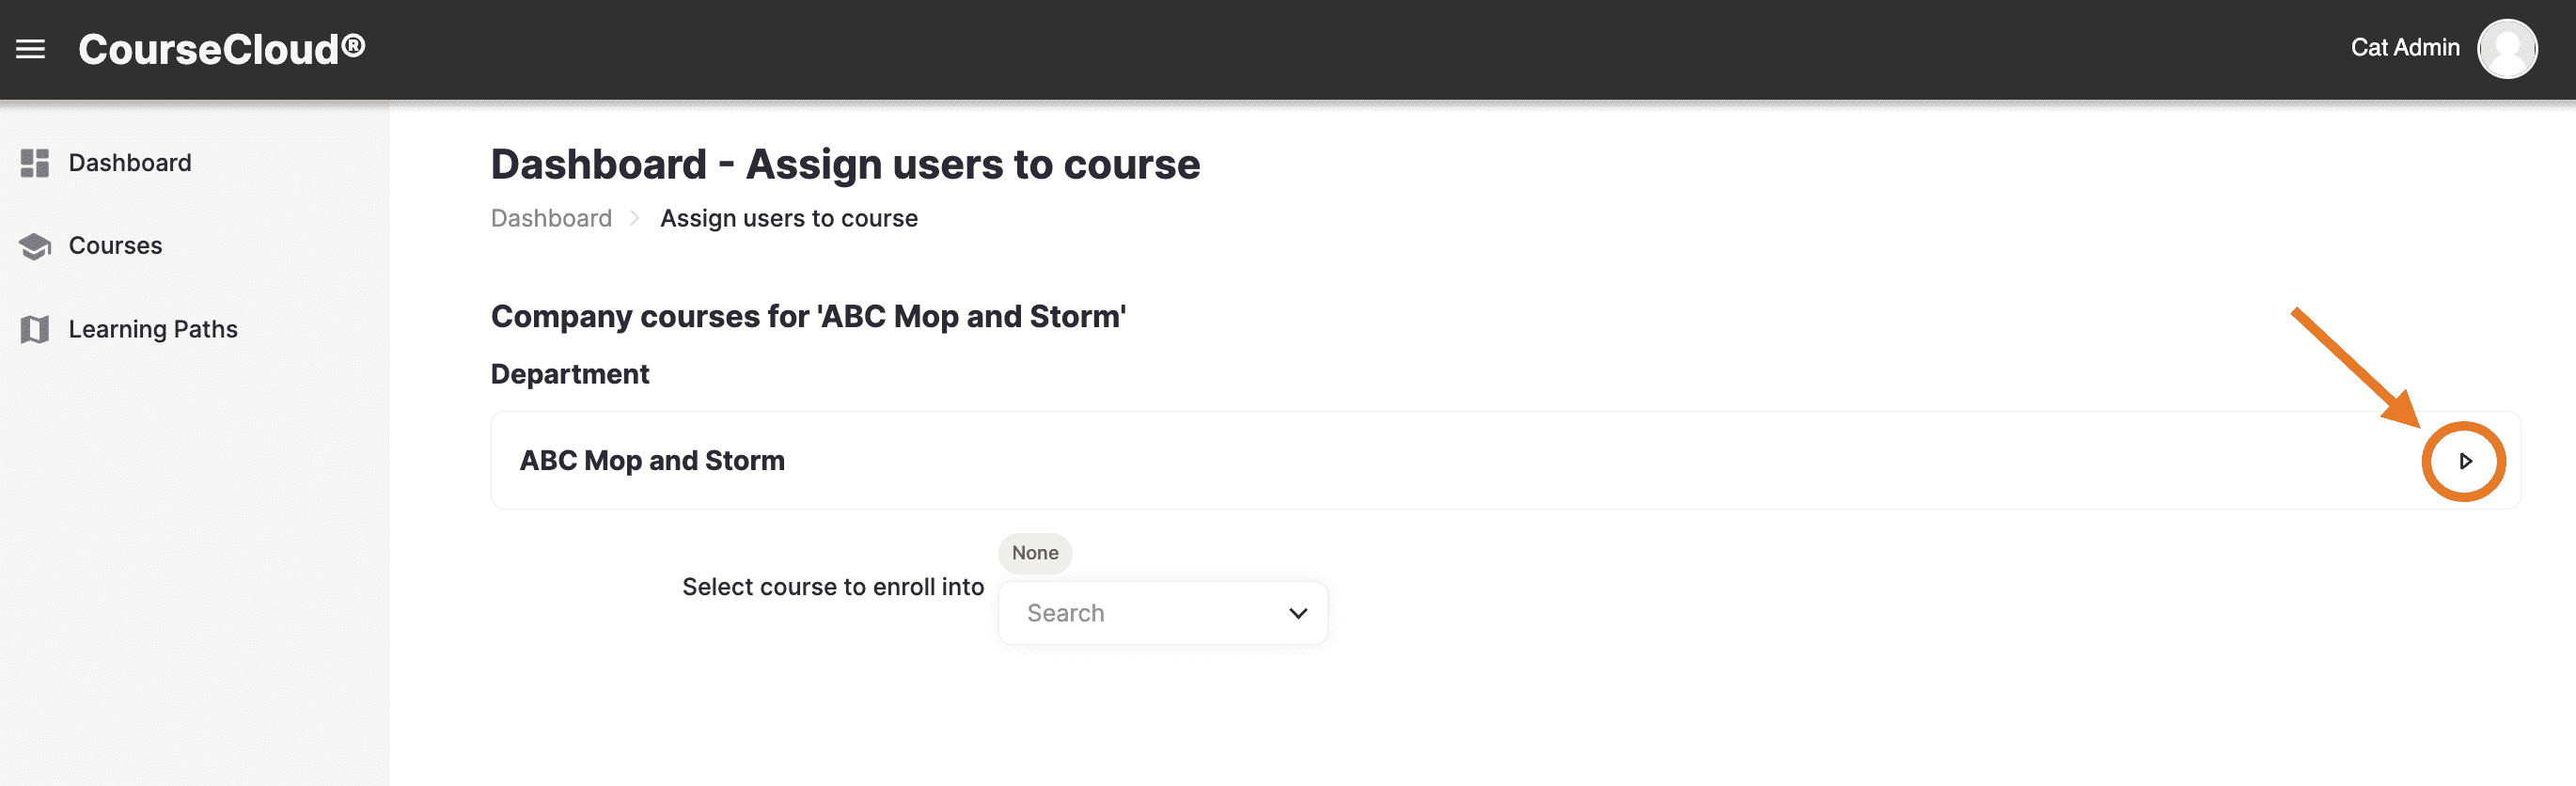Viewport: 2576px width, 786px height.
Task: Click the Dashboard breadcrumb link
Action: coord(551,218)
